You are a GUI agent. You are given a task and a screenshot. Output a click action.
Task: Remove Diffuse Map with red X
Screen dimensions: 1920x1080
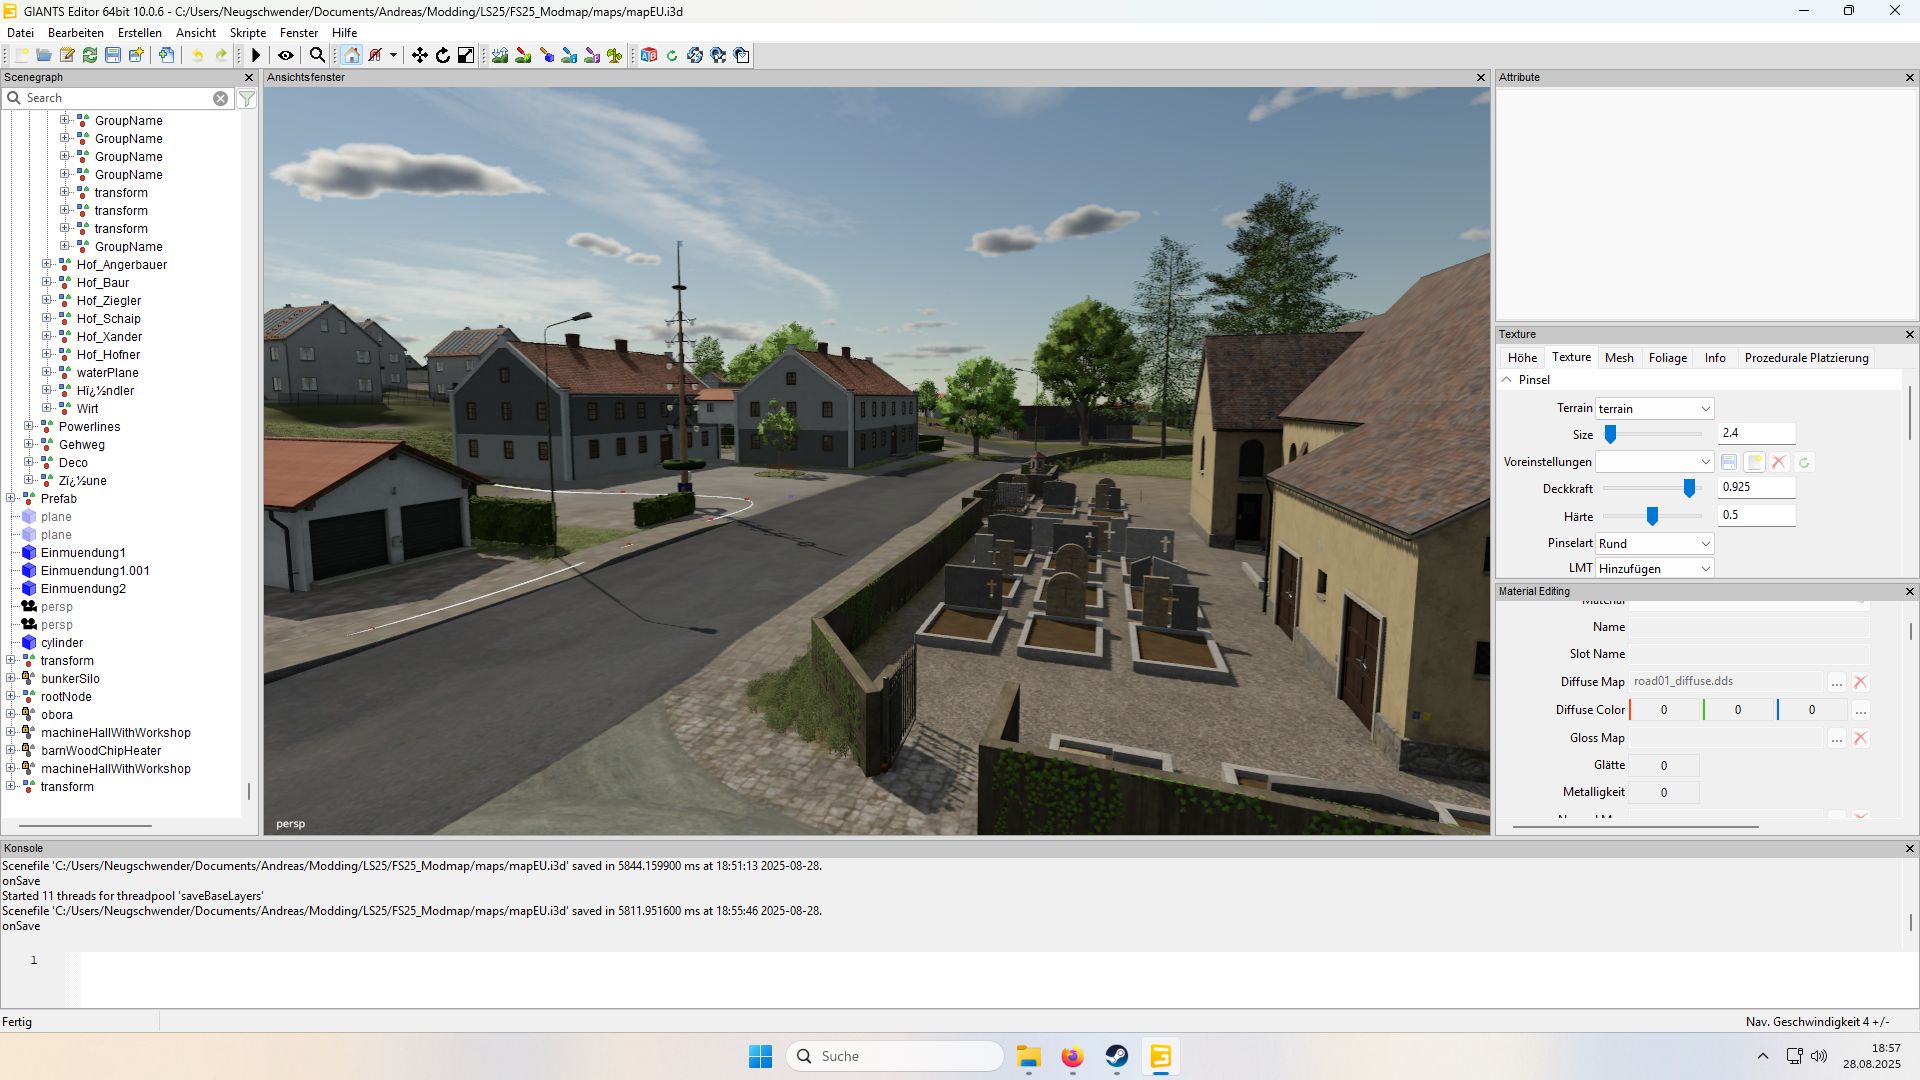(x=1860, y=682)
